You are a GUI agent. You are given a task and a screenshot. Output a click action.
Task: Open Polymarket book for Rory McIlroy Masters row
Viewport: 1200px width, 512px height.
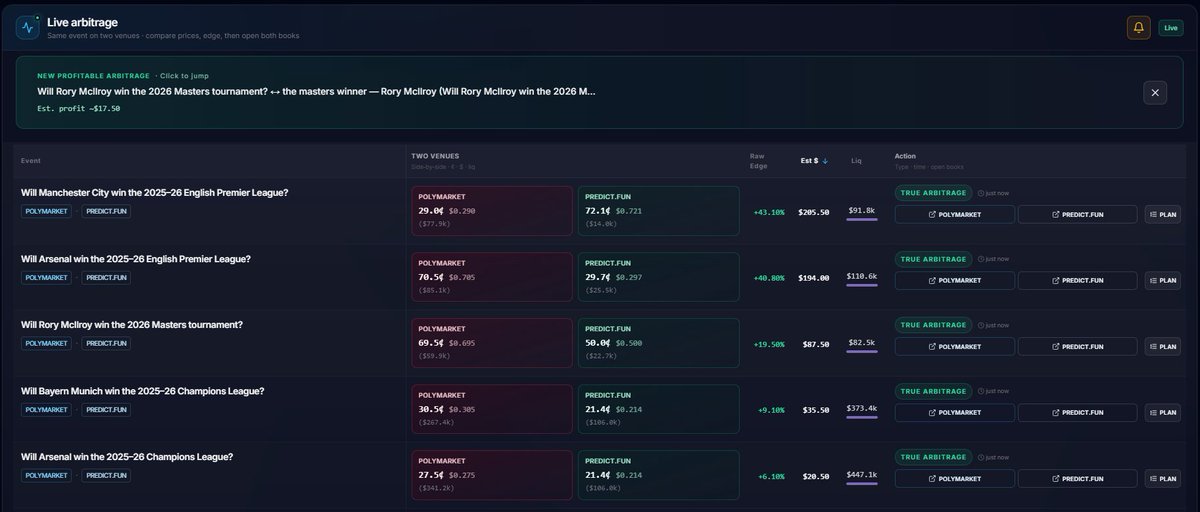pyautogui.click(x=955, y=346)
